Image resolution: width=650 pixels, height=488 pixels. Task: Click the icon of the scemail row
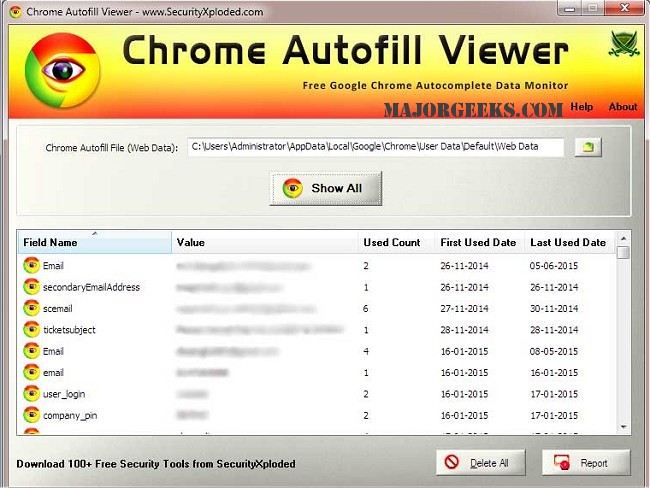pos(32,308)
